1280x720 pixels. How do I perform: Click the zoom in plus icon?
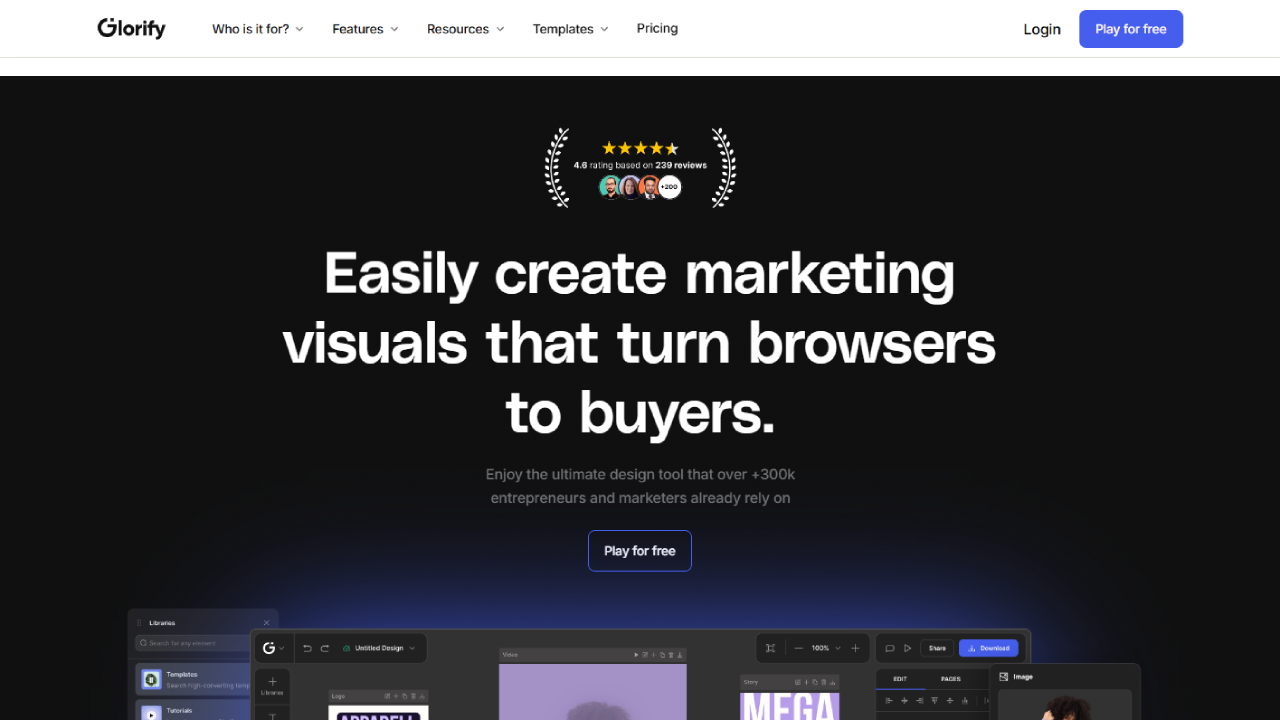pos(855,648)
